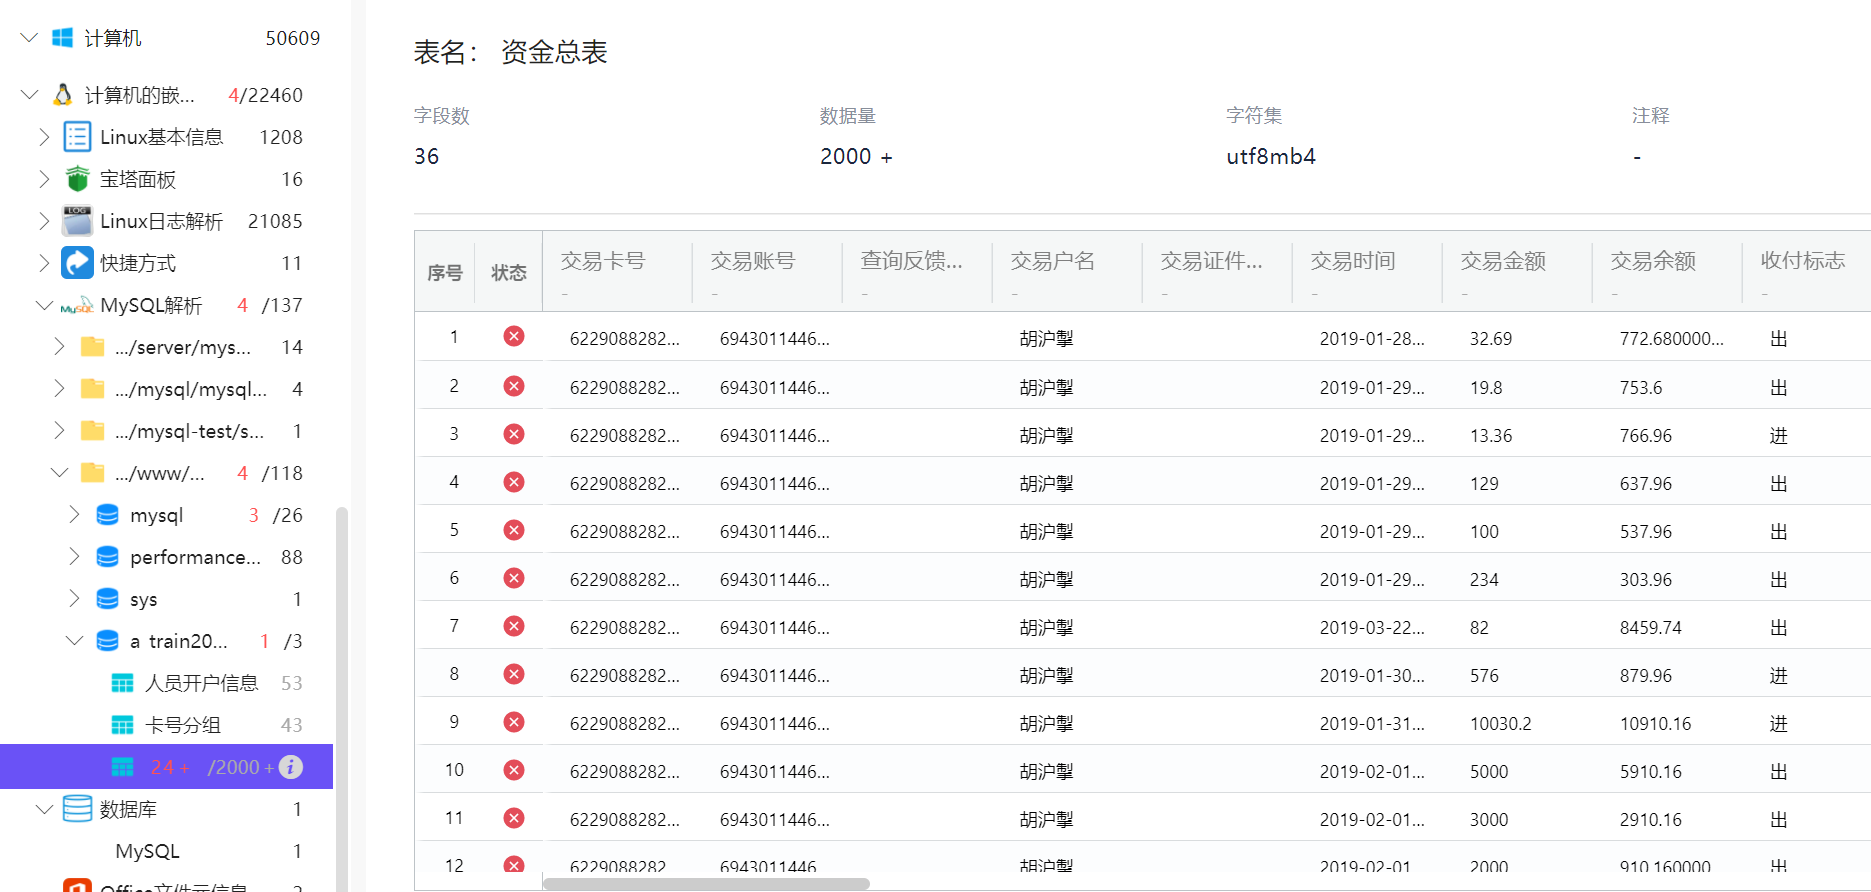The height and width of the screenshot is (892, 1871).
Task: Open the mysql database entry
Action: point(157,515)
